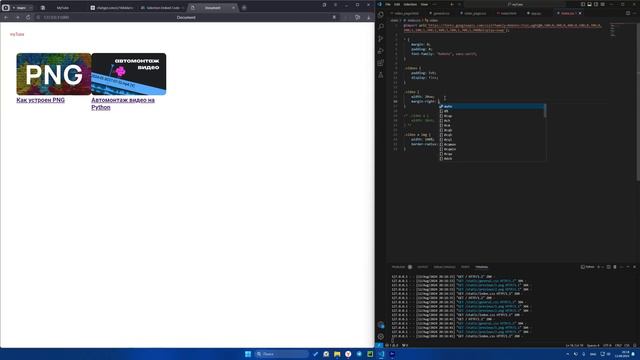Change file encoding UTF-8
Image resolution: width=640 pixels, height=360 pixels.
(607, 345)
